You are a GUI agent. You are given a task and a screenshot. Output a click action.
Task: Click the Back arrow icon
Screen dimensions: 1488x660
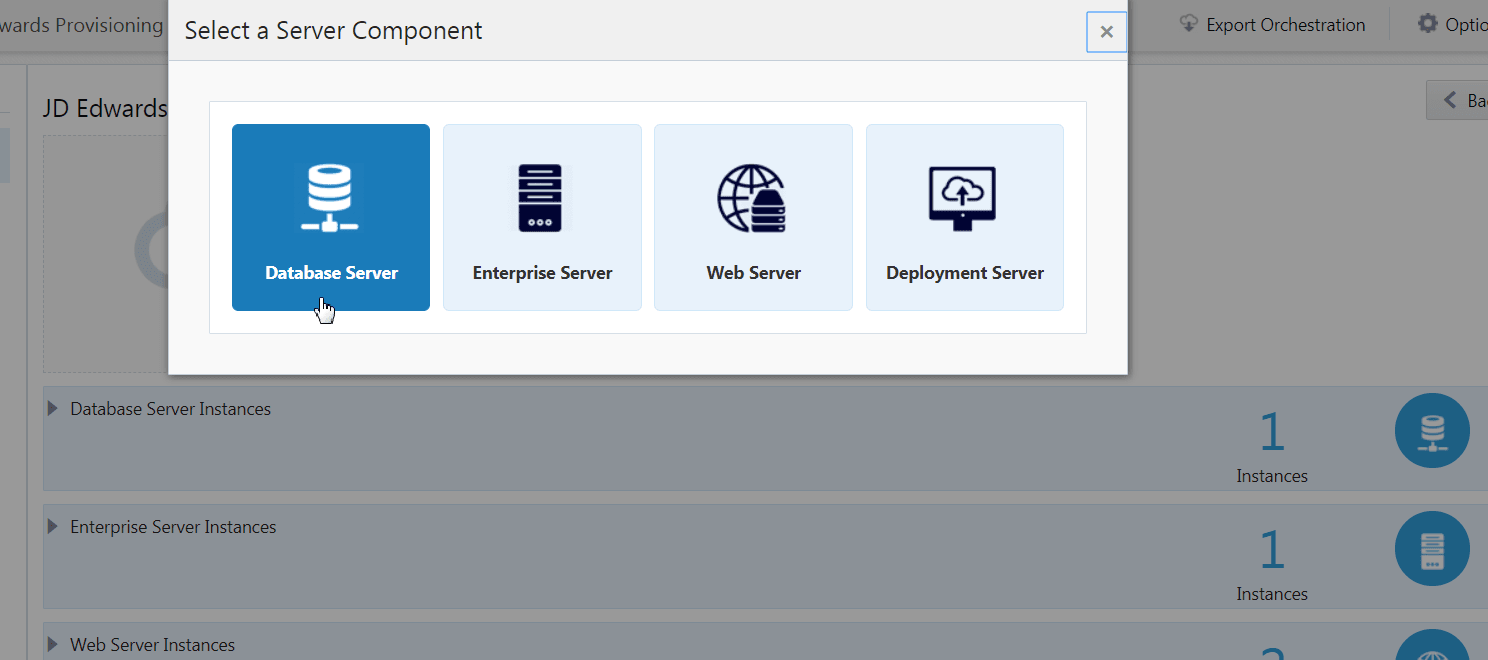pos(1451,99)
